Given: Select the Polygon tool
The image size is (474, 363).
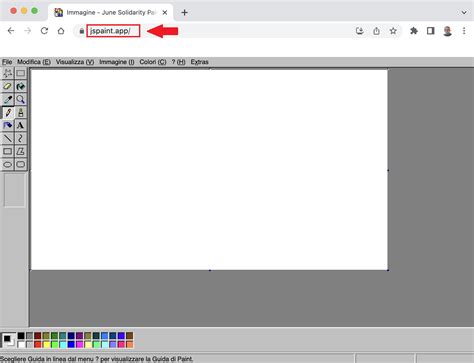Looking at the screenshot, I should [x=21, y=151].
